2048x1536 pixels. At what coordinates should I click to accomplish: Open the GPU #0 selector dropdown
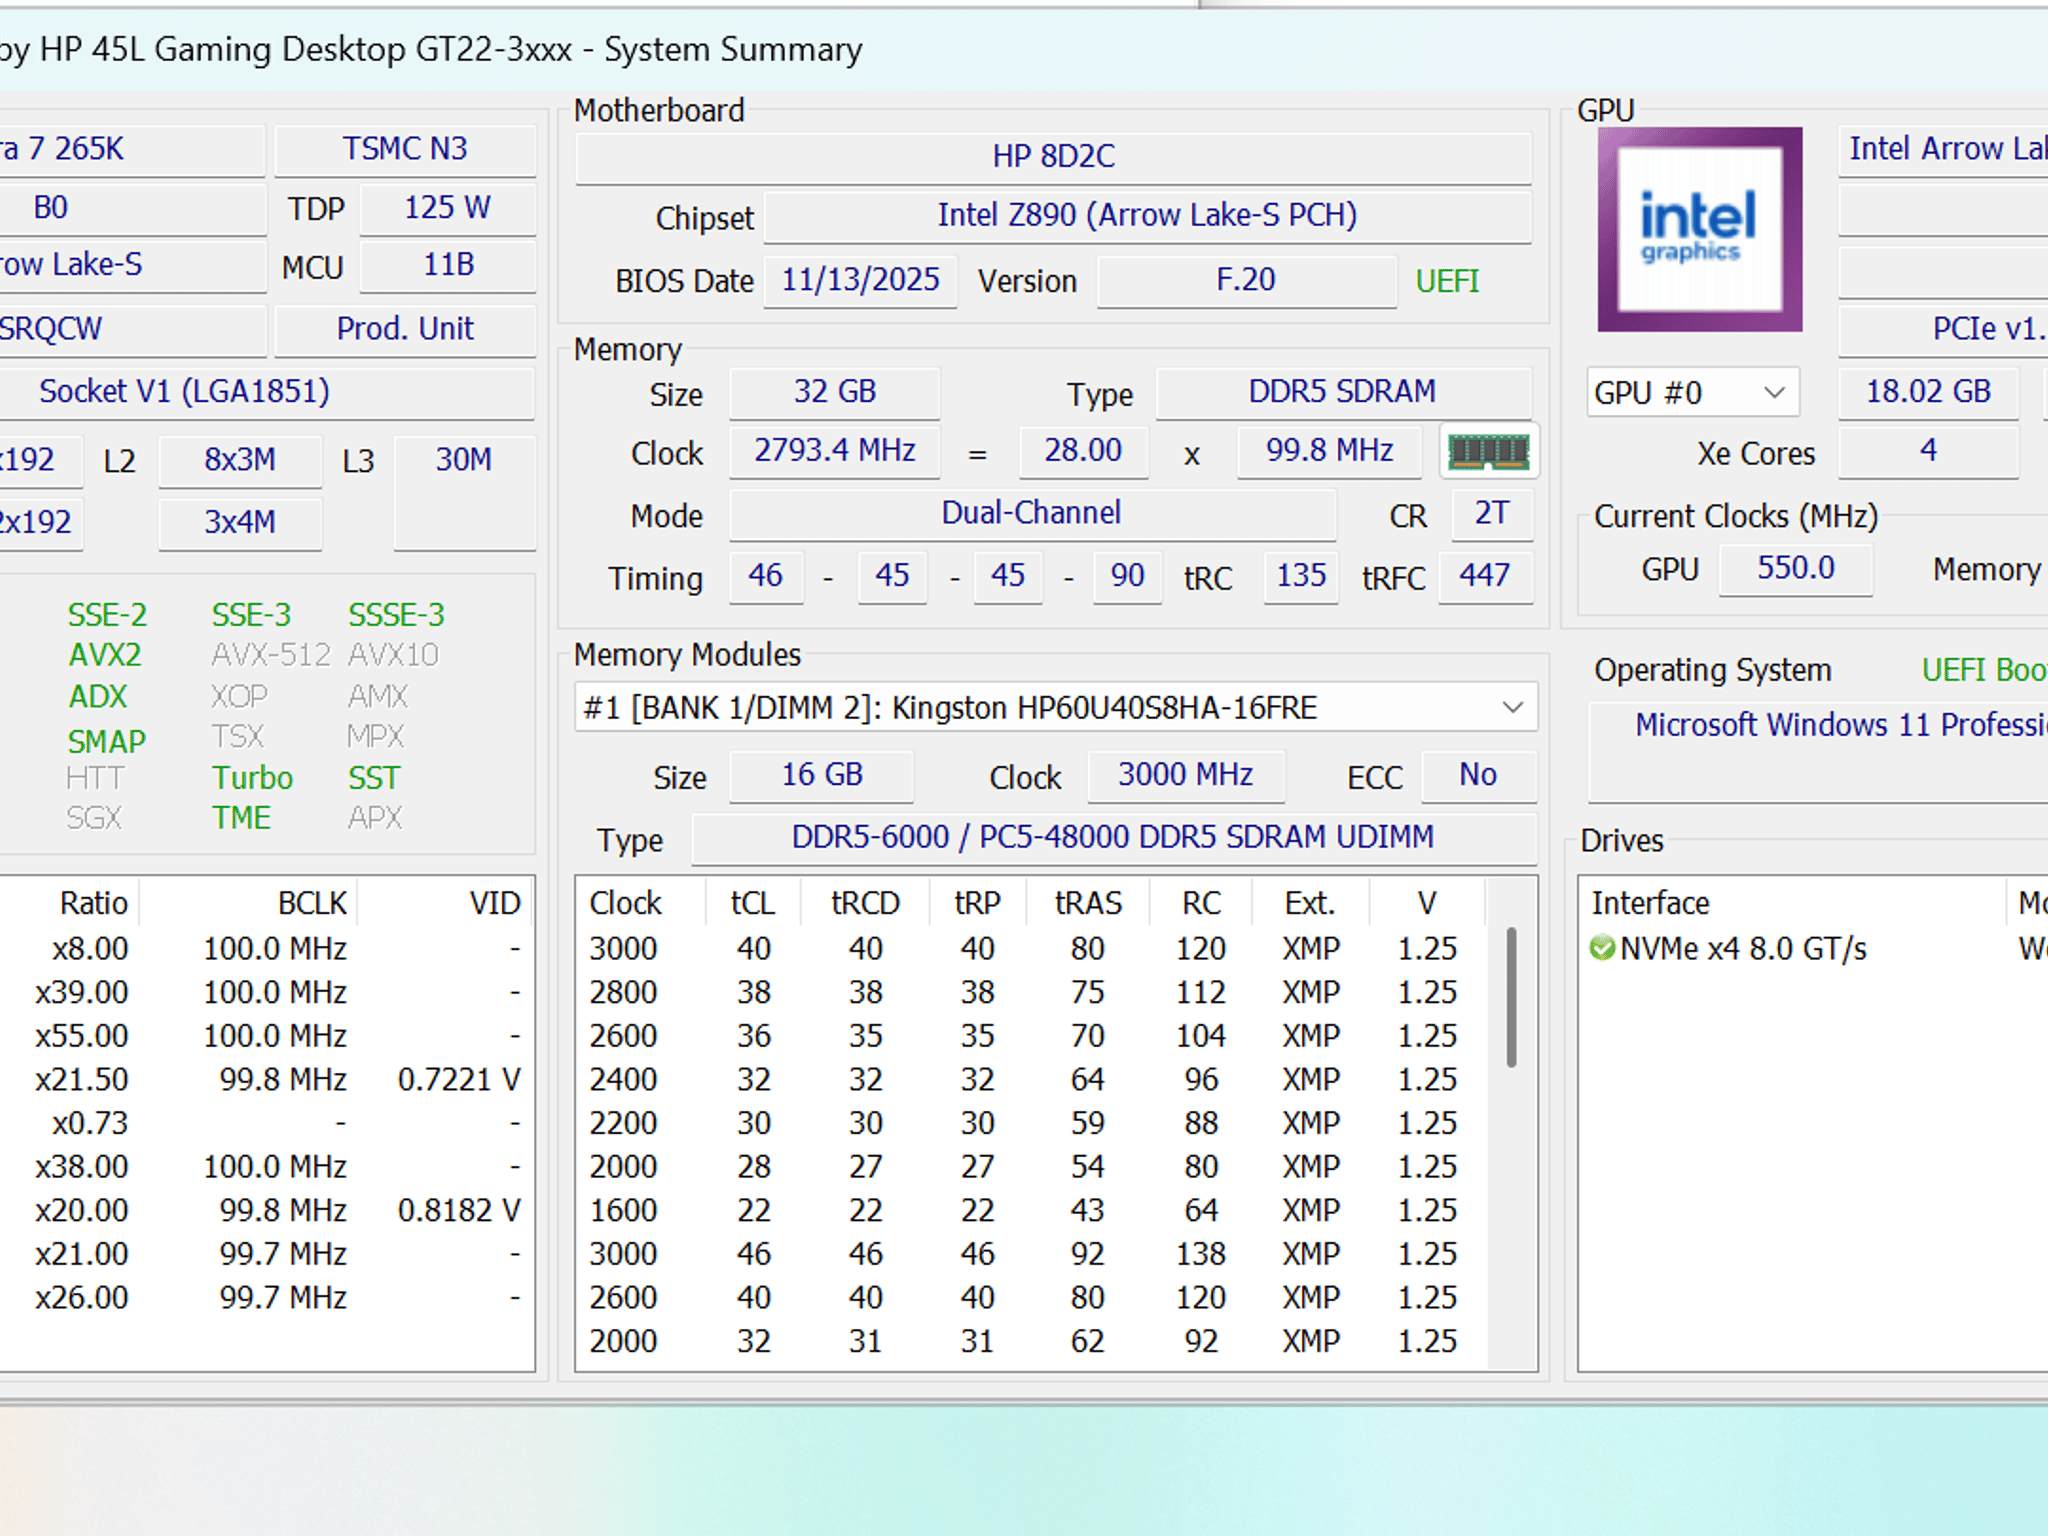click(1692, 392)
